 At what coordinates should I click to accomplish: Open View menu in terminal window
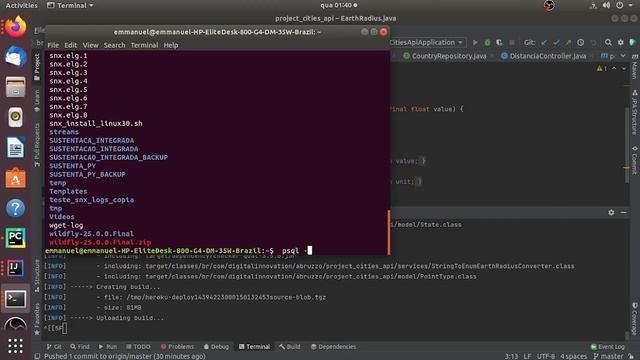90,45
